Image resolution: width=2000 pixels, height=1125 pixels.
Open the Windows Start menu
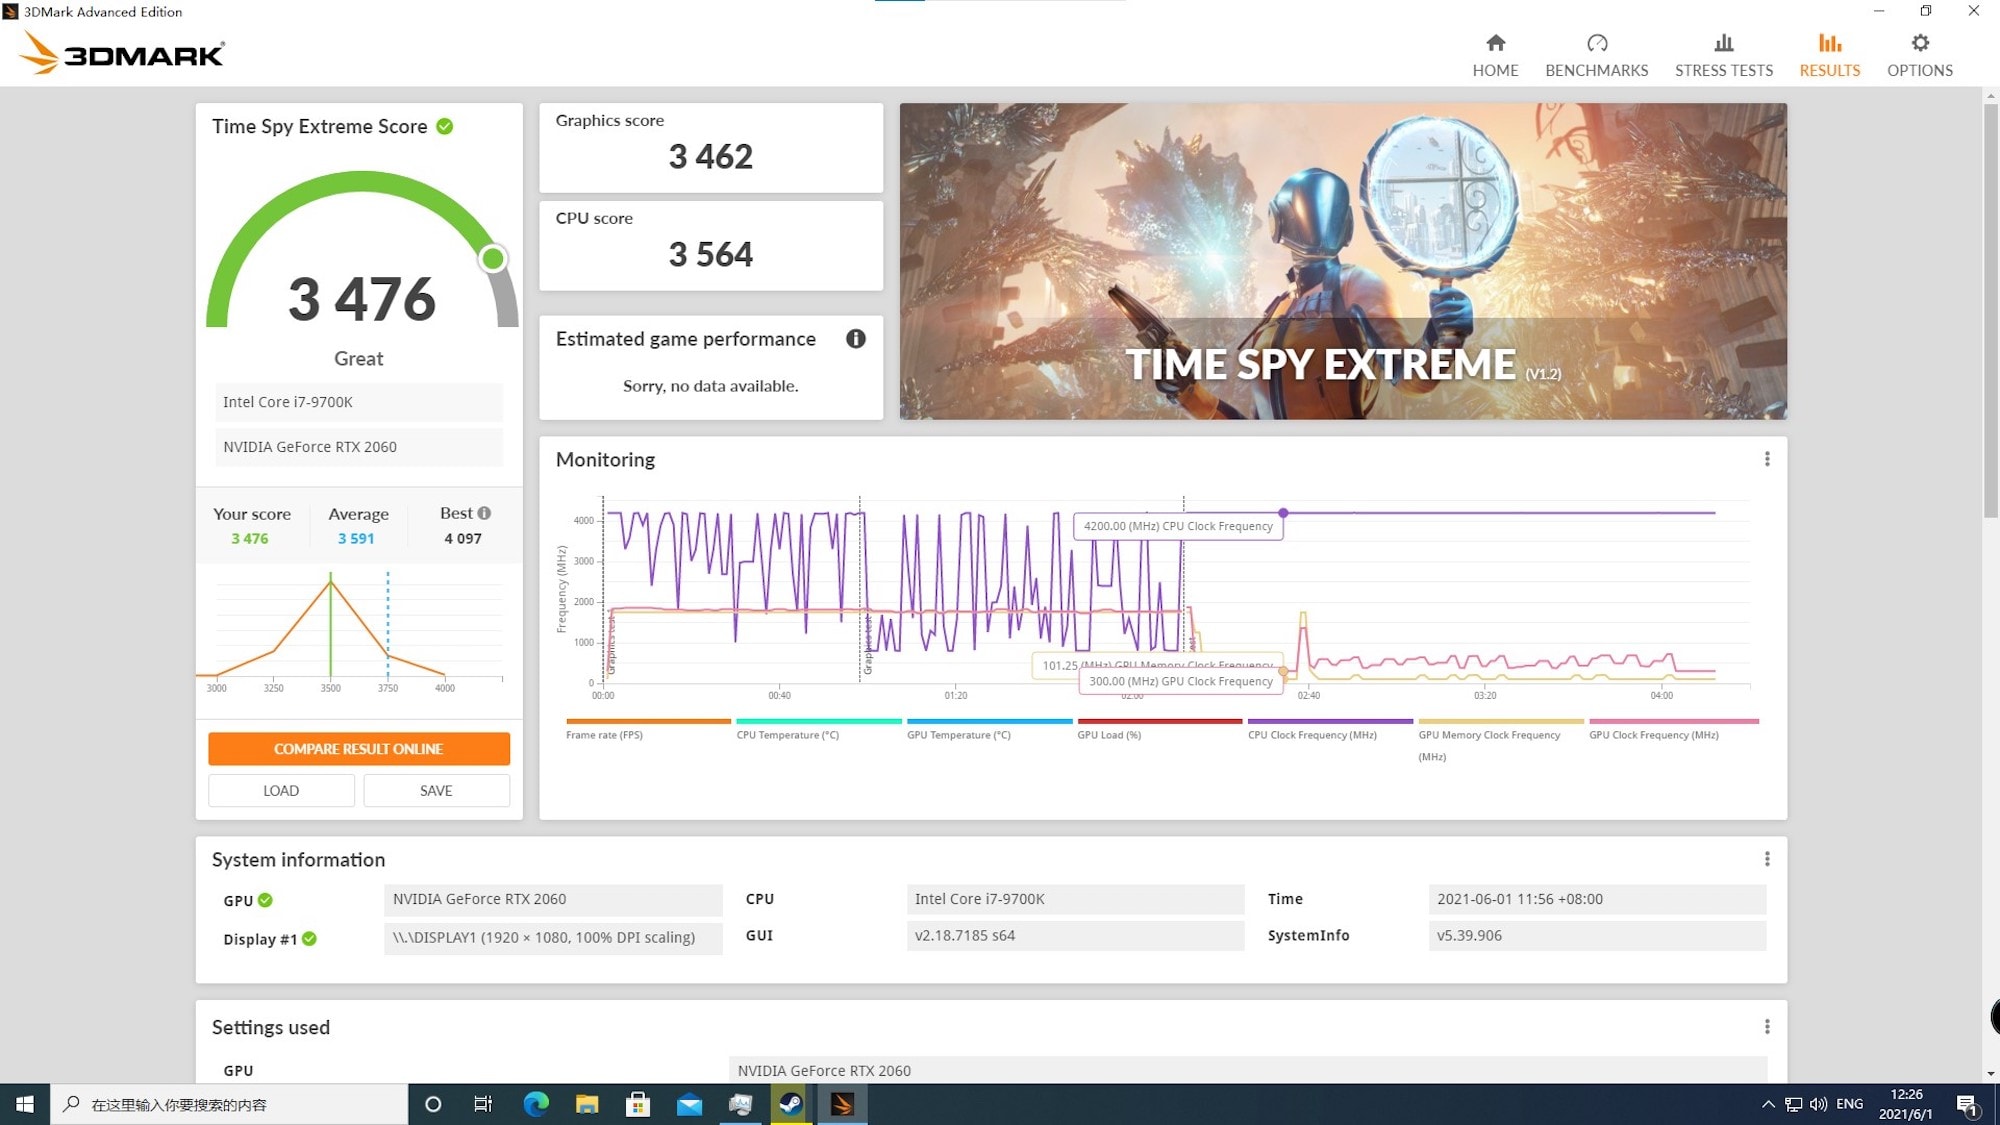(24, 1104)
